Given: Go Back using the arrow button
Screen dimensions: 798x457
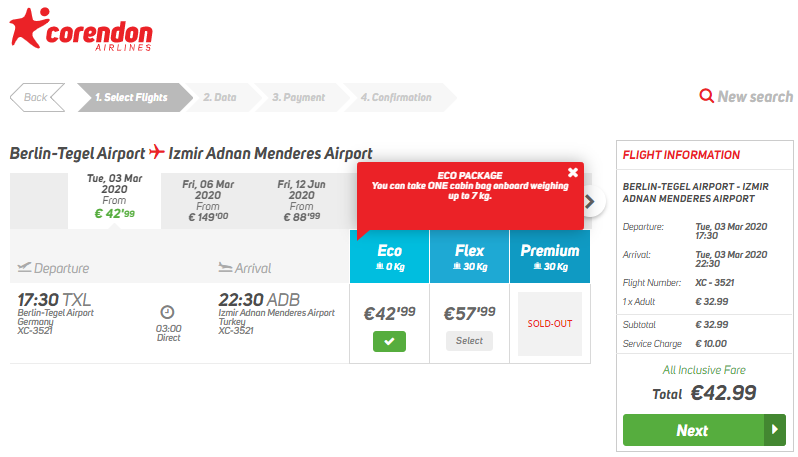Looking at the screenshot, I should pos(37,97).
